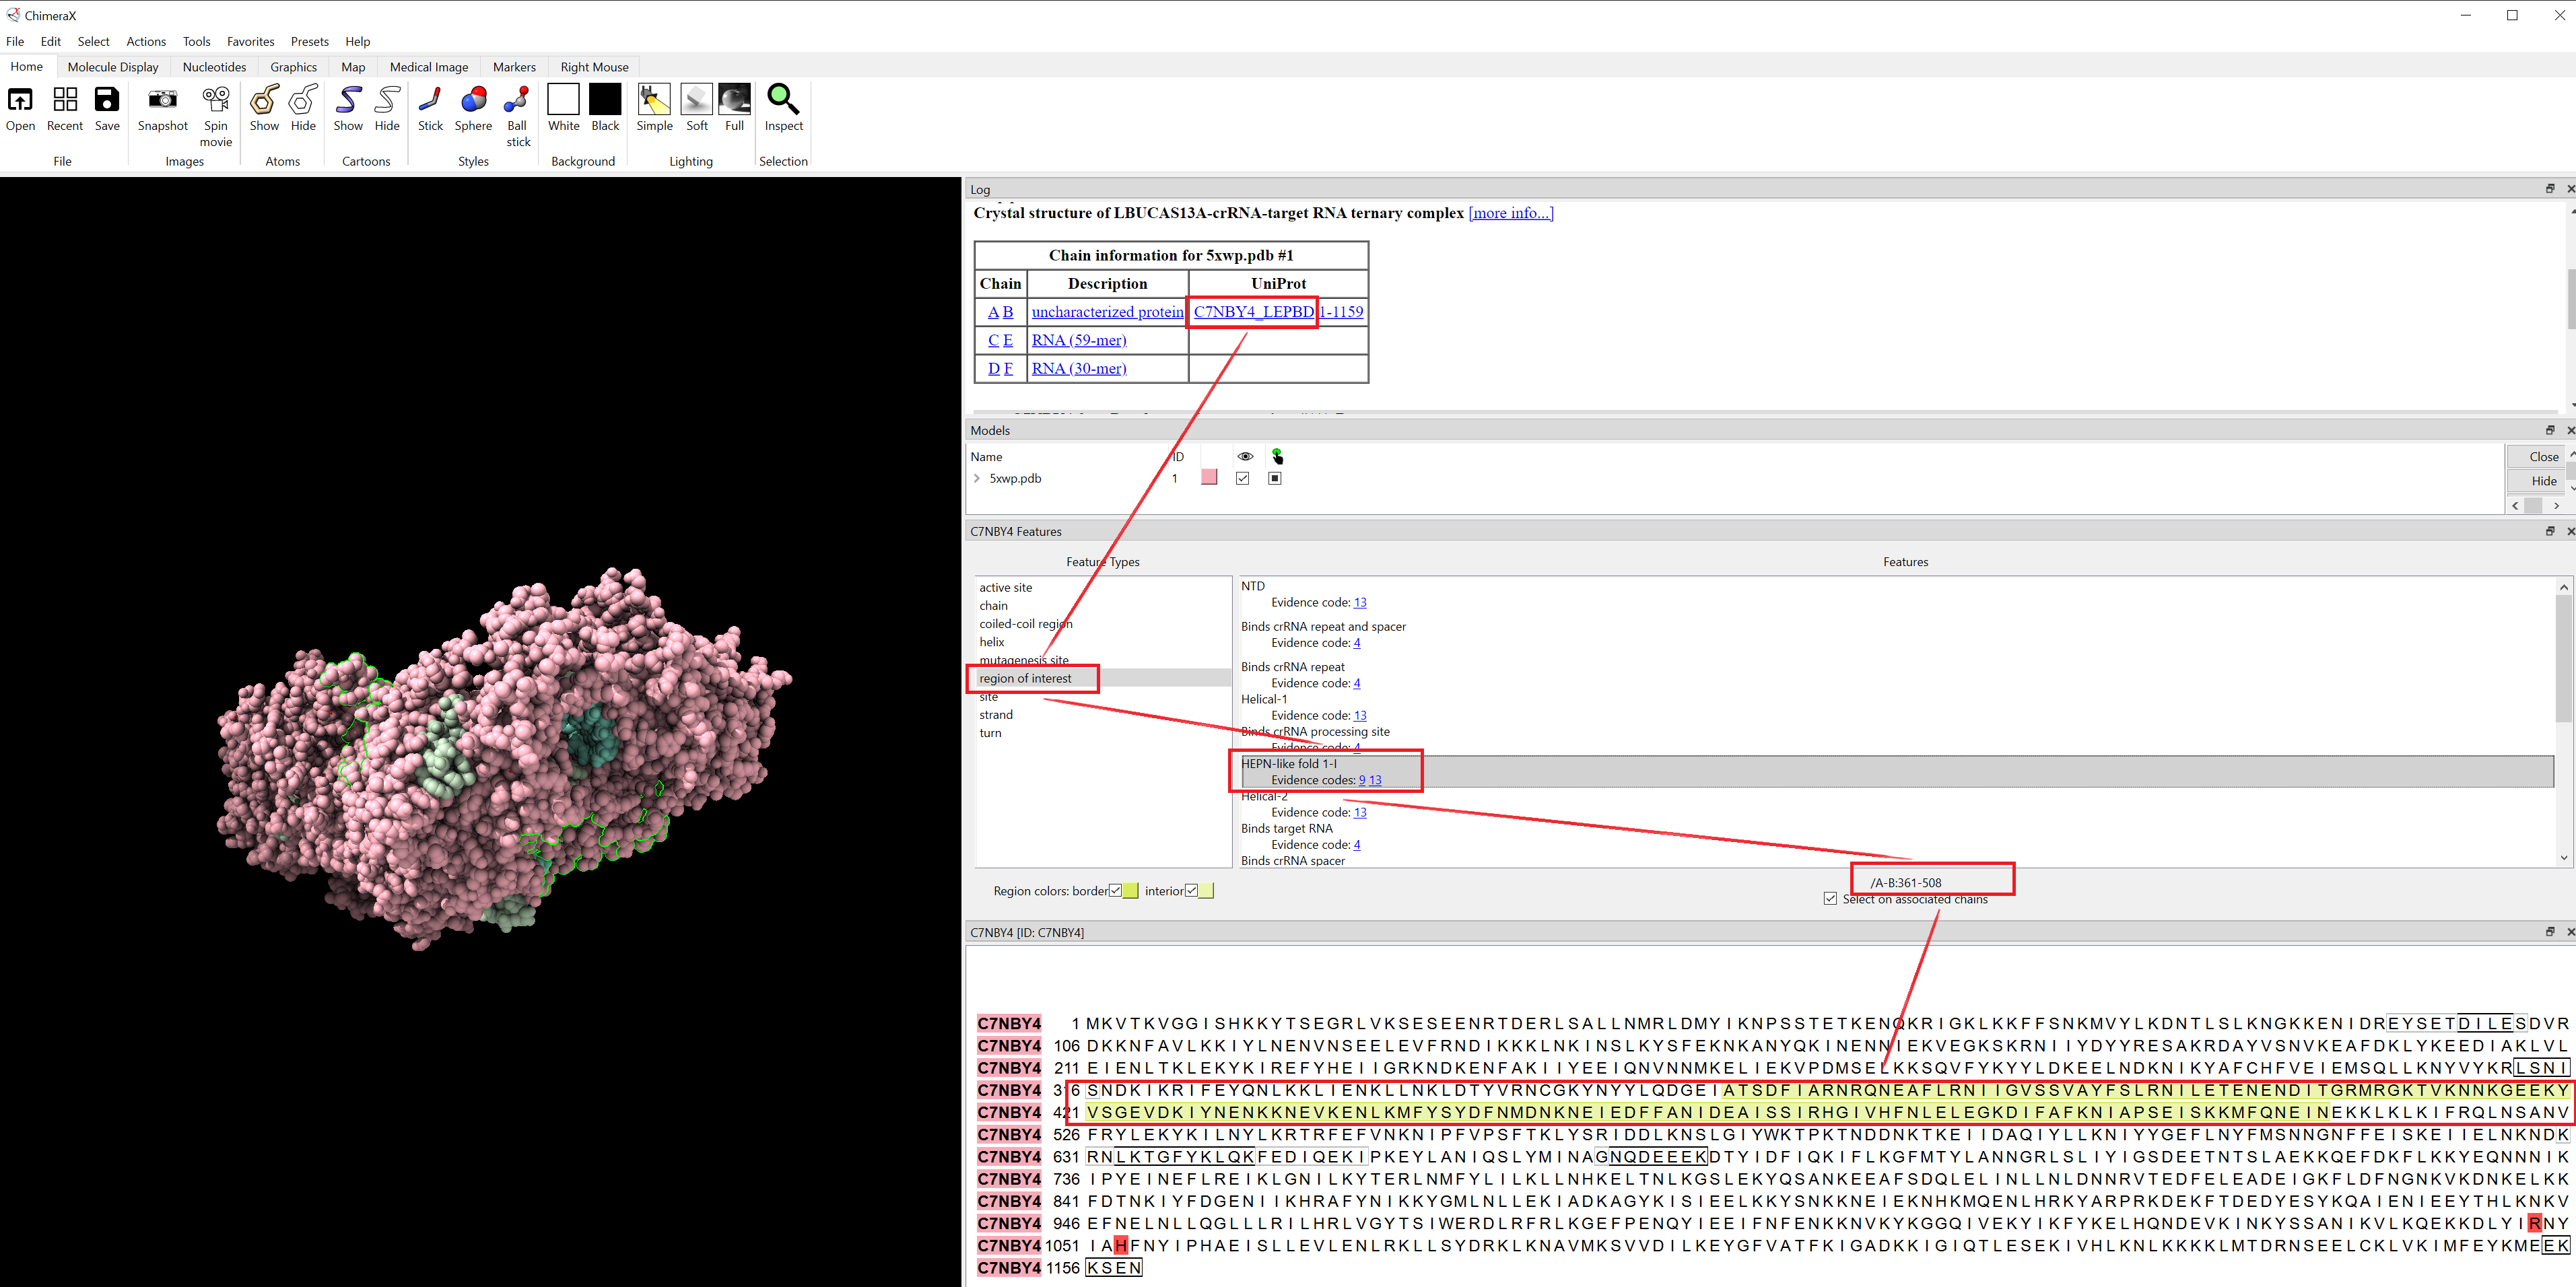This screenshot has width=2576, height=1287.
Task: Open the Tools menu
Action: click(x=196, y=41)
